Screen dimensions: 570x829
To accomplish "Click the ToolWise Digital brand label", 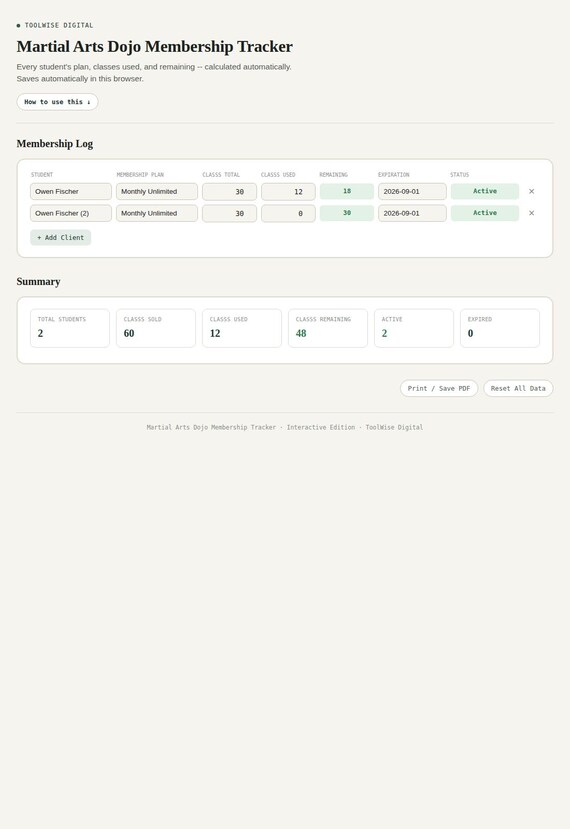I will point(59,25).
